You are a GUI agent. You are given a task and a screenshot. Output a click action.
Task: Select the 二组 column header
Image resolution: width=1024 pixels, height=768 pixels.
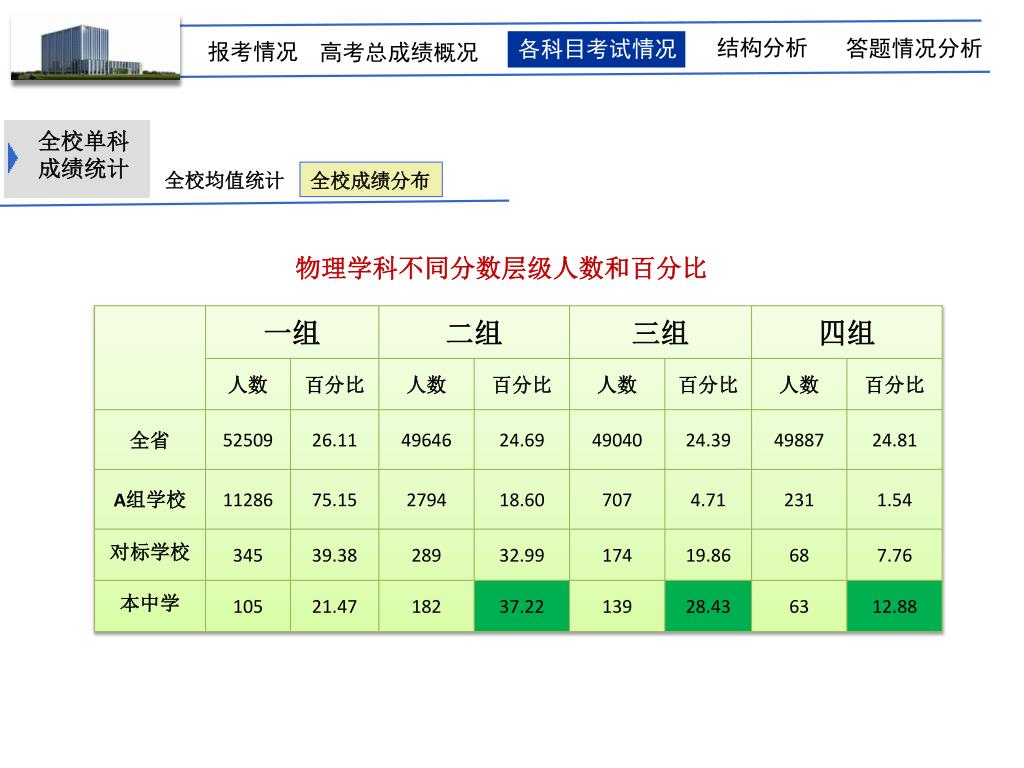474,332
